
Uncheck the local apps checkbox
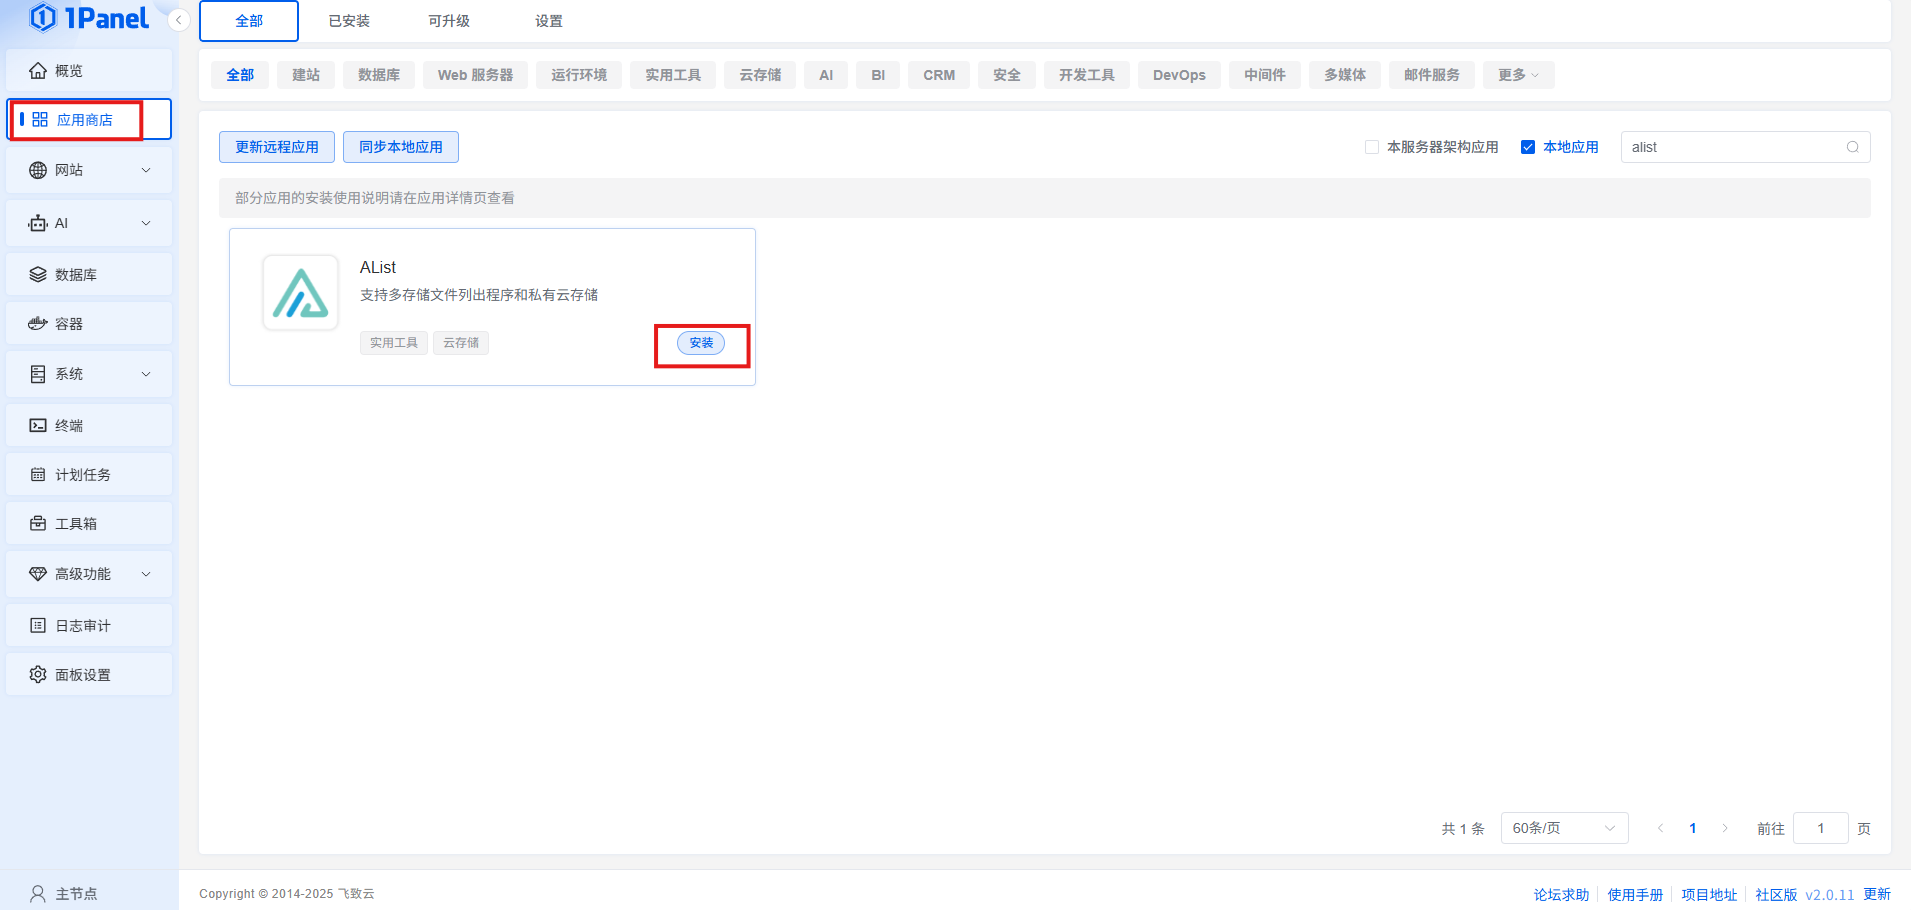(1528, 147)
